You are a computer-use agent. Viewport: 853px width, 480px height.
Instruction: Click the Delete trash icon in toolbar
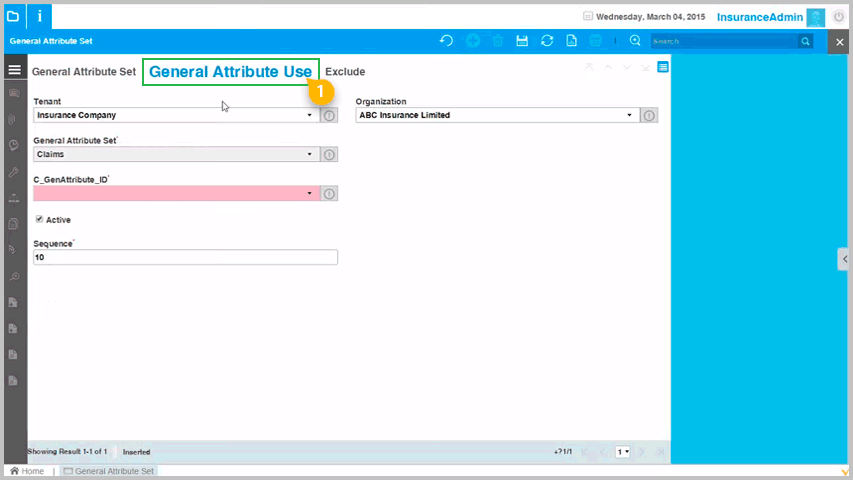pyautogui.click(x=498, y=41)
